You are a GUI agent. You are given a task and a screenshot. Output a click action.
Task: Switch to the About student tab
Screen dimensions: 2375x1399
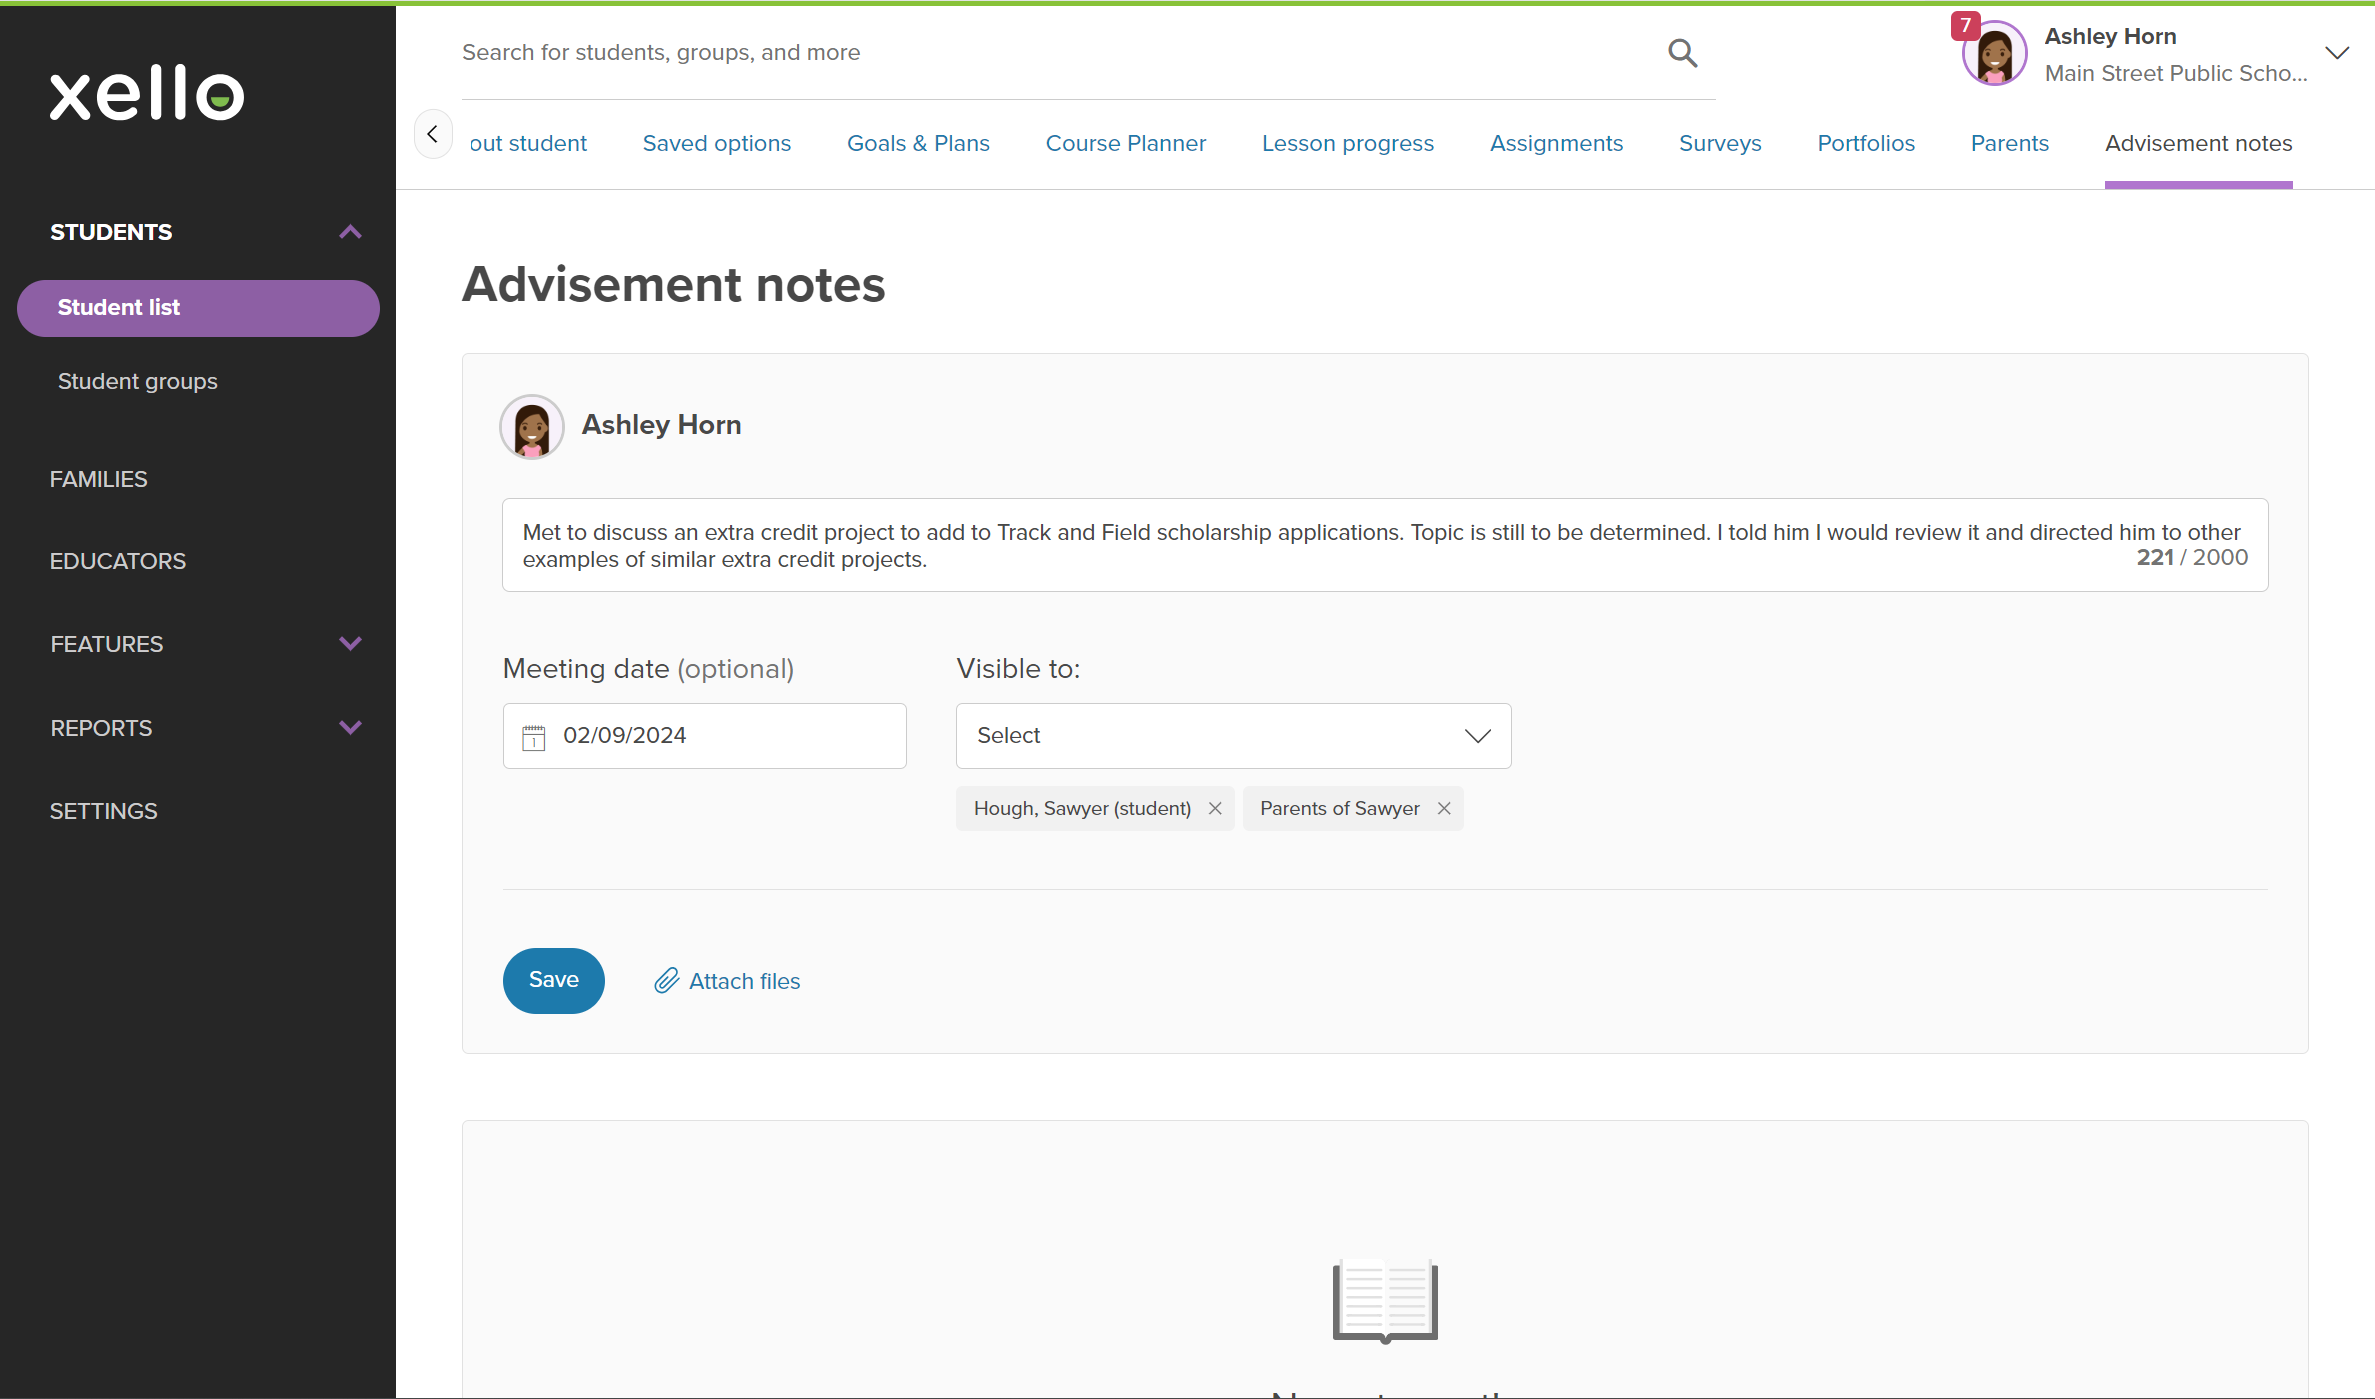528,143
